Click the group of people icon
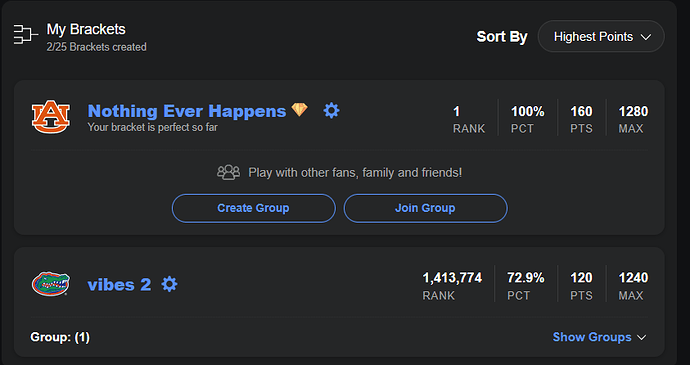690x365 pixels. point(228,173)
